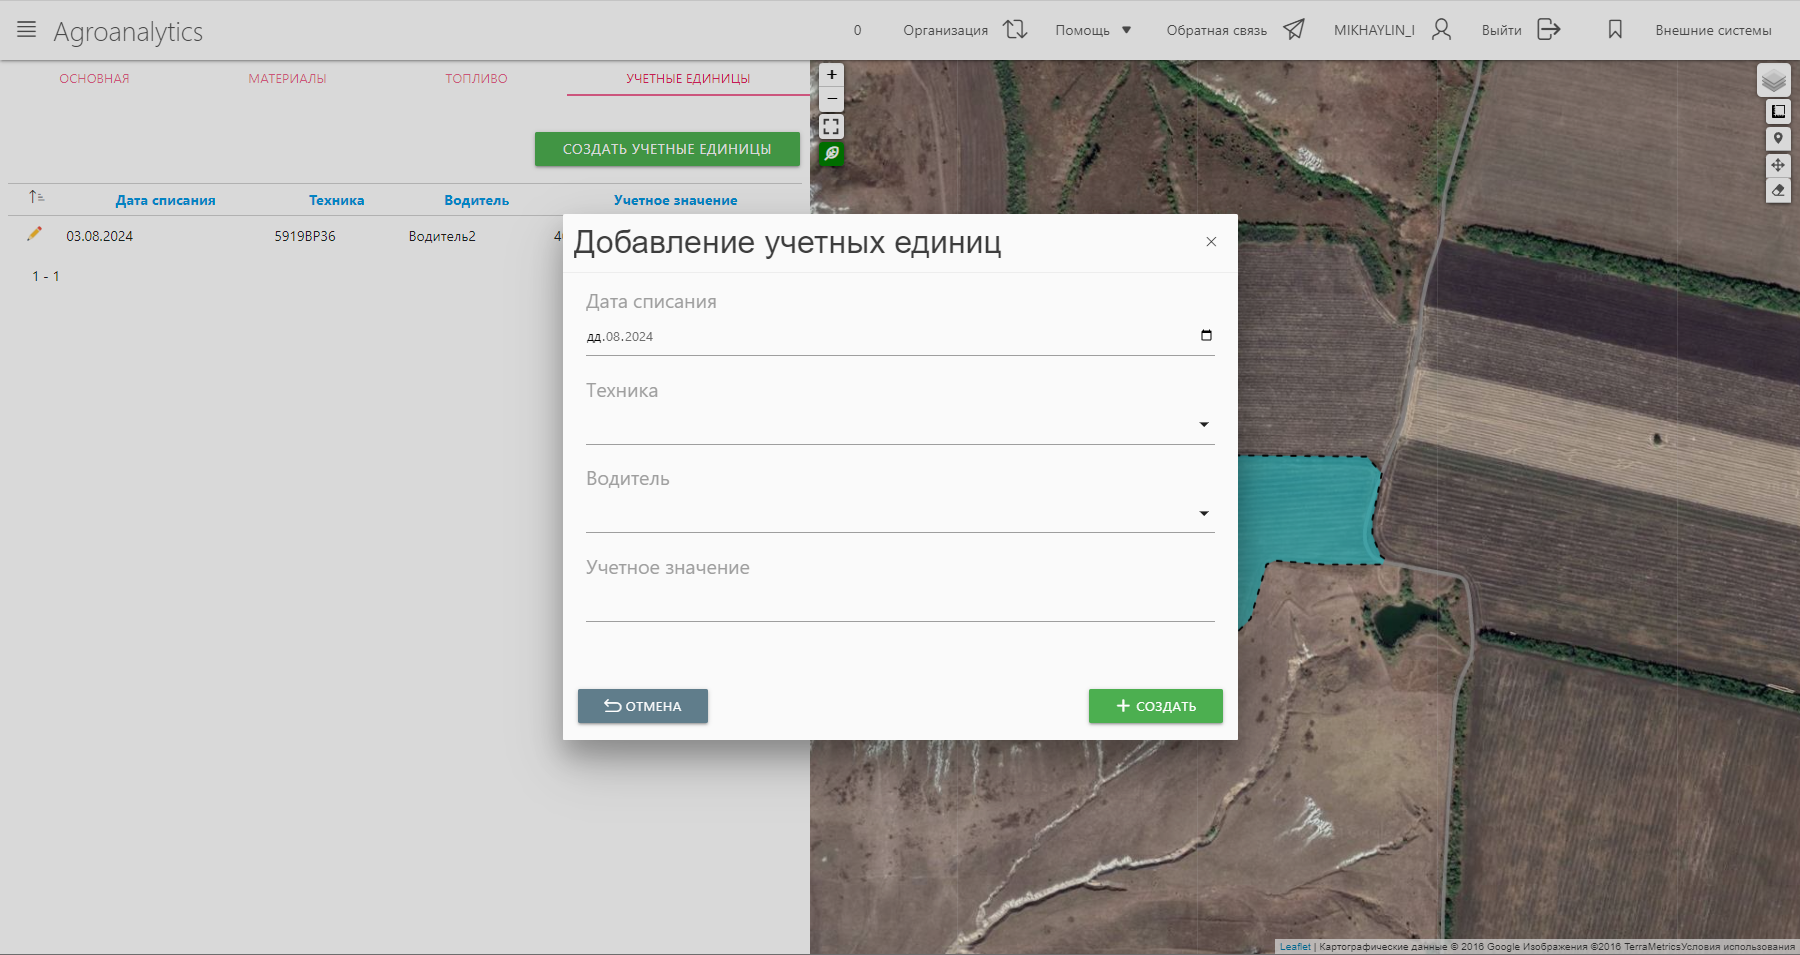Switch to the Топливо tab
The width and height of the screenshot is (1800, 955).
click(x=476, y=78)
